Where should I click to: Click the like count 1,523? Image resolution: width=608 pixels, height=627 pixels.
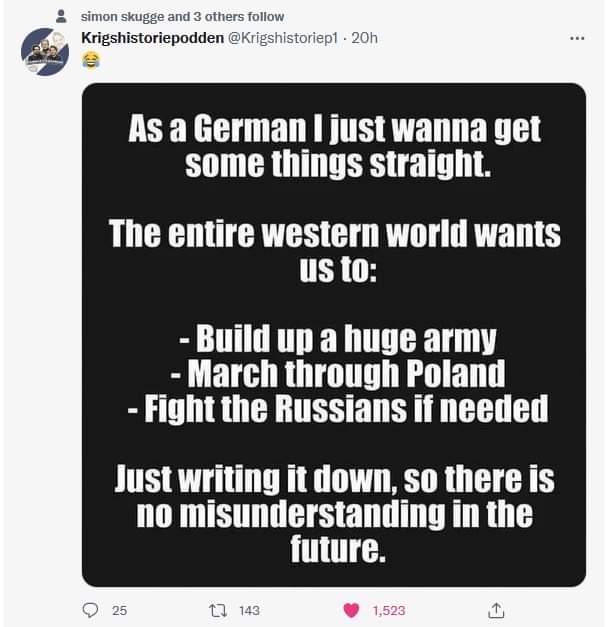click(389, 610)
